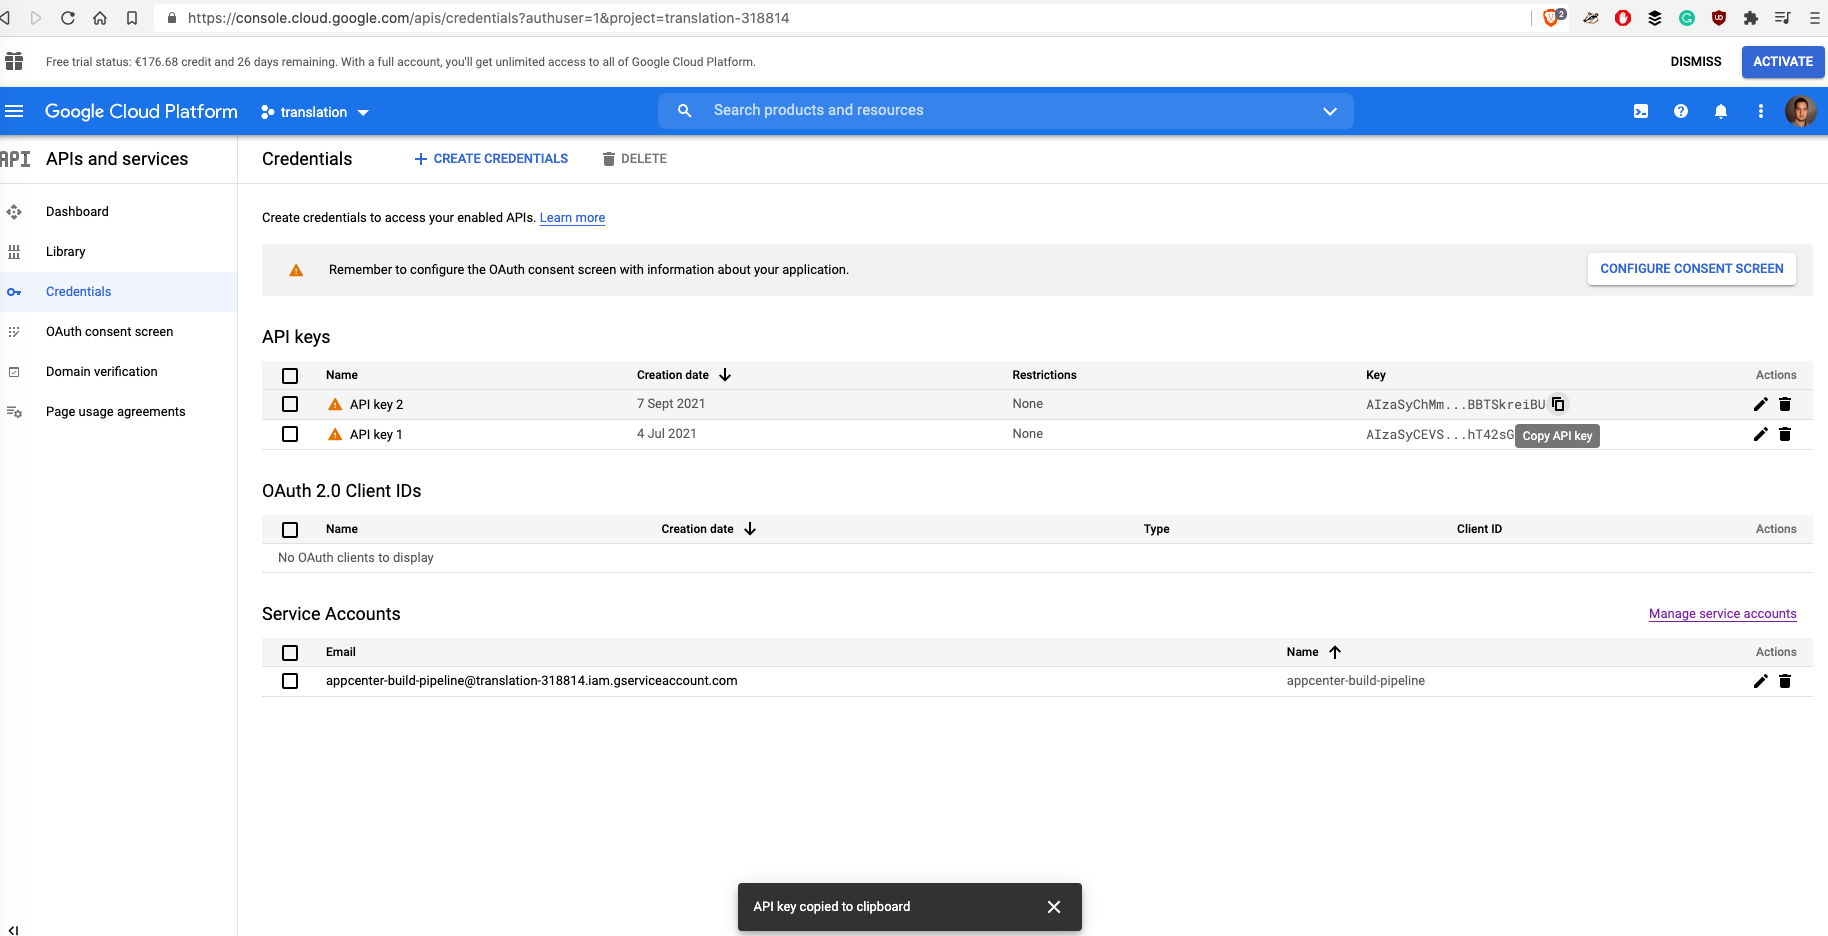
Task: Open OAuth consent screen in sidebar
Action: tap(109, 332)
